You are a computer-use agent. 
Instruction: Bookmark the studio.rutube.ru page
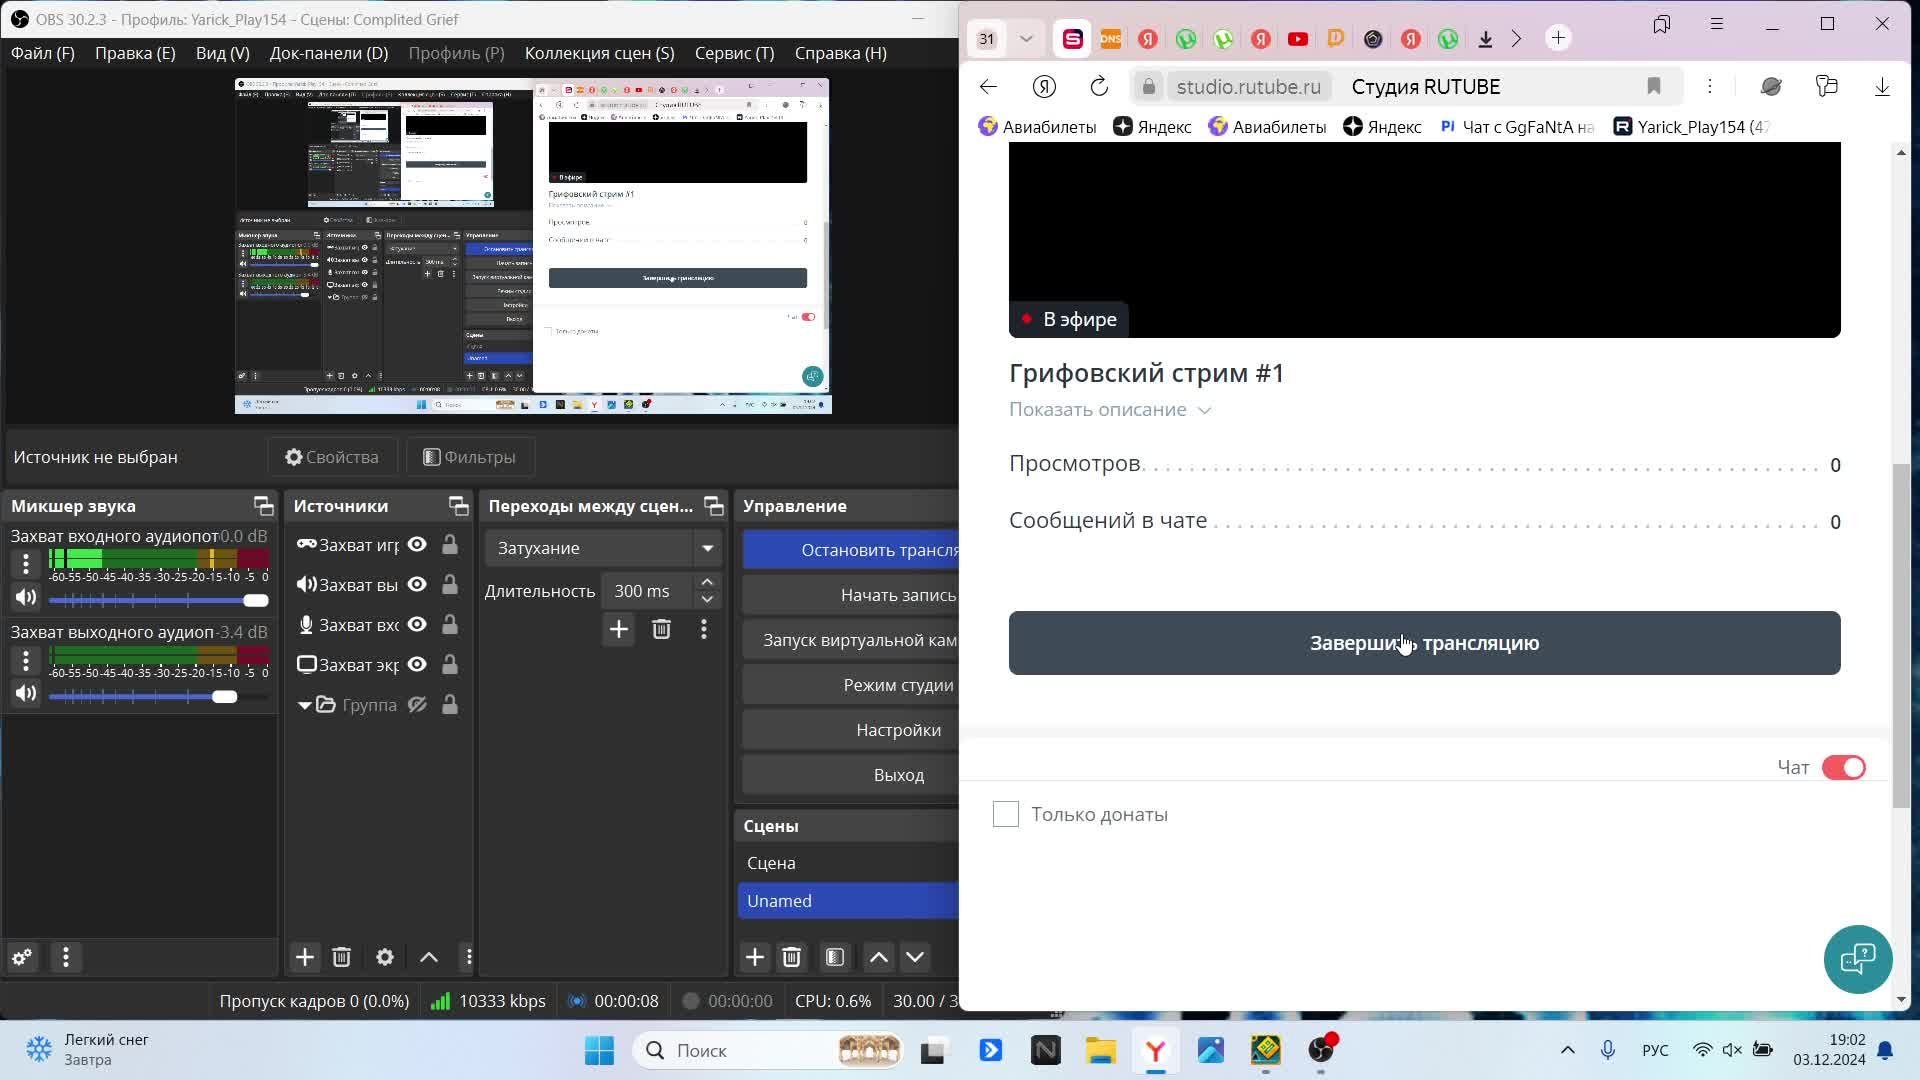point(1654,87)
